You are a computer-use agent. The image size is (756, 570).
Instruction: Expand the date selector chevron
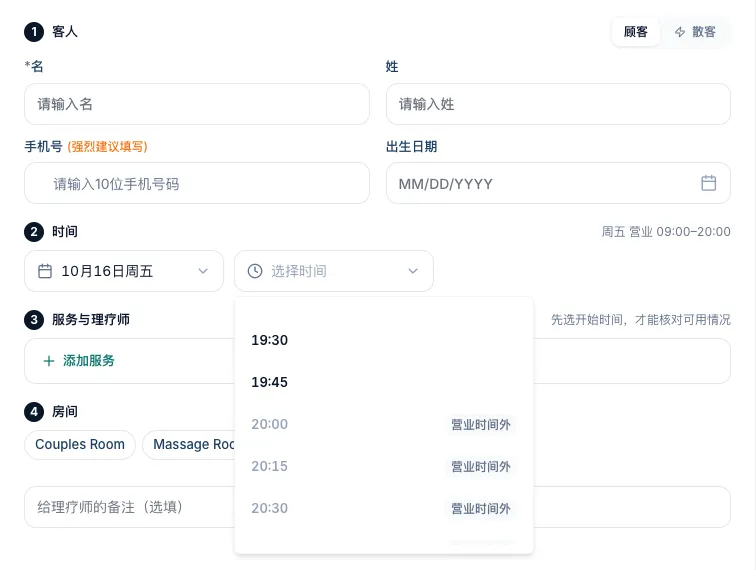(x=203, y=271)
